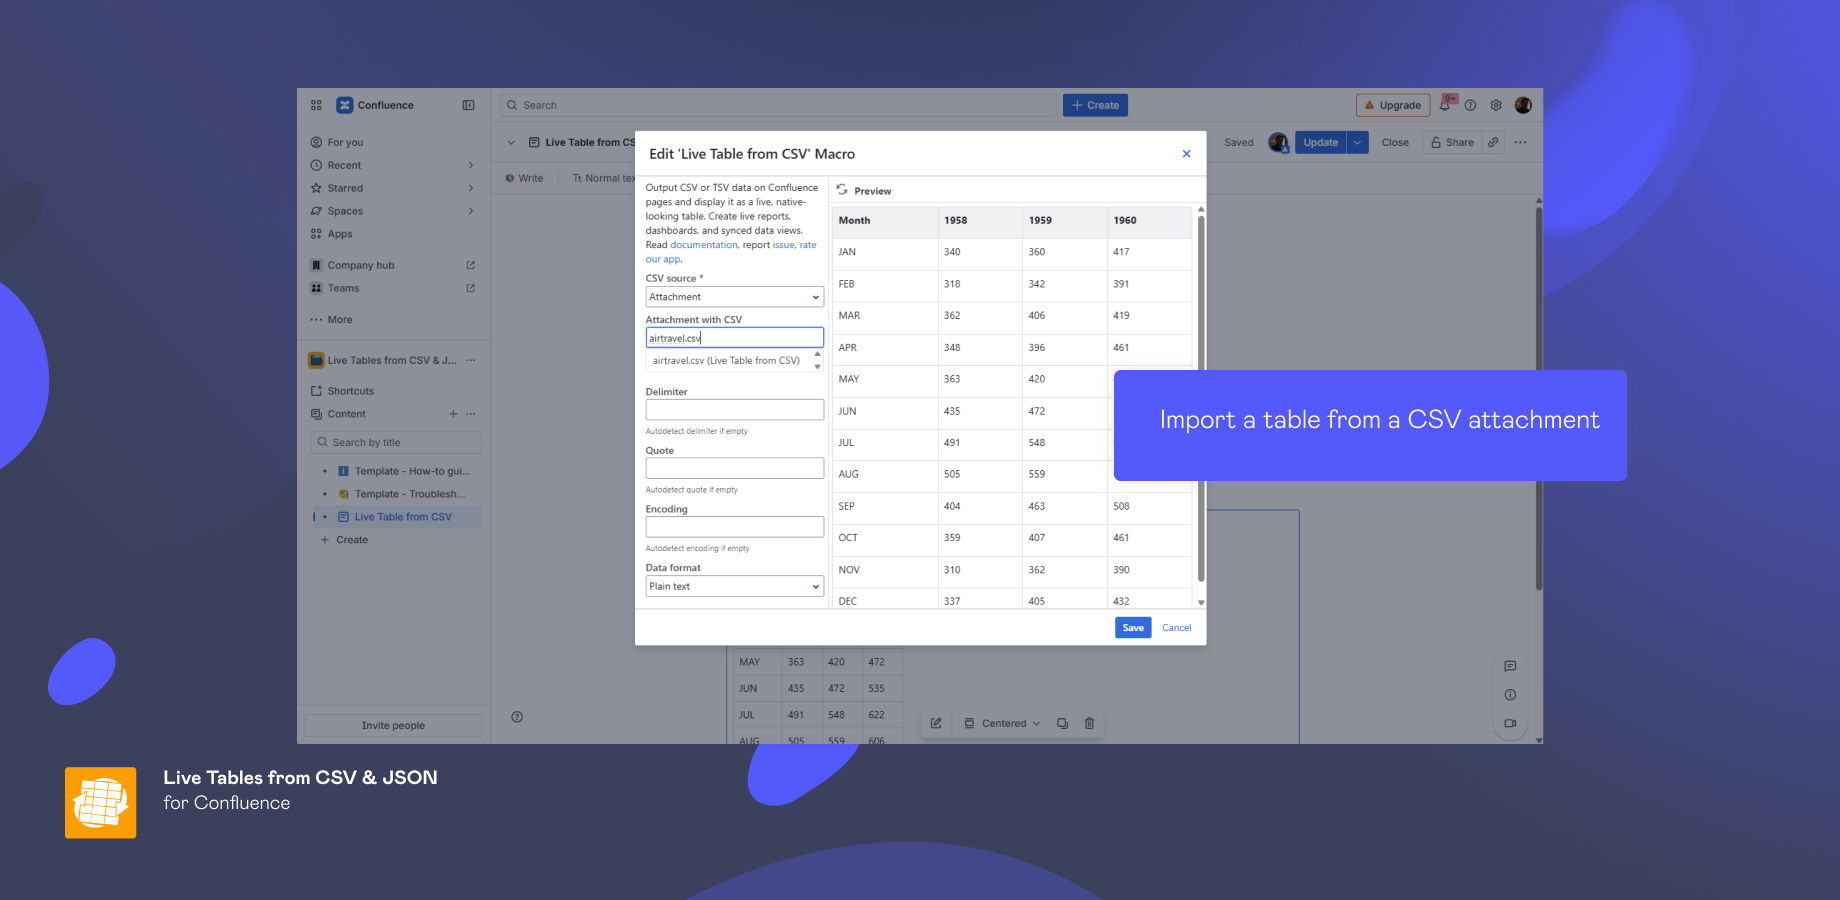This screenshot has height=900, width=1840.
Task: Open the settings gear icon
Action: (1496, 104)
